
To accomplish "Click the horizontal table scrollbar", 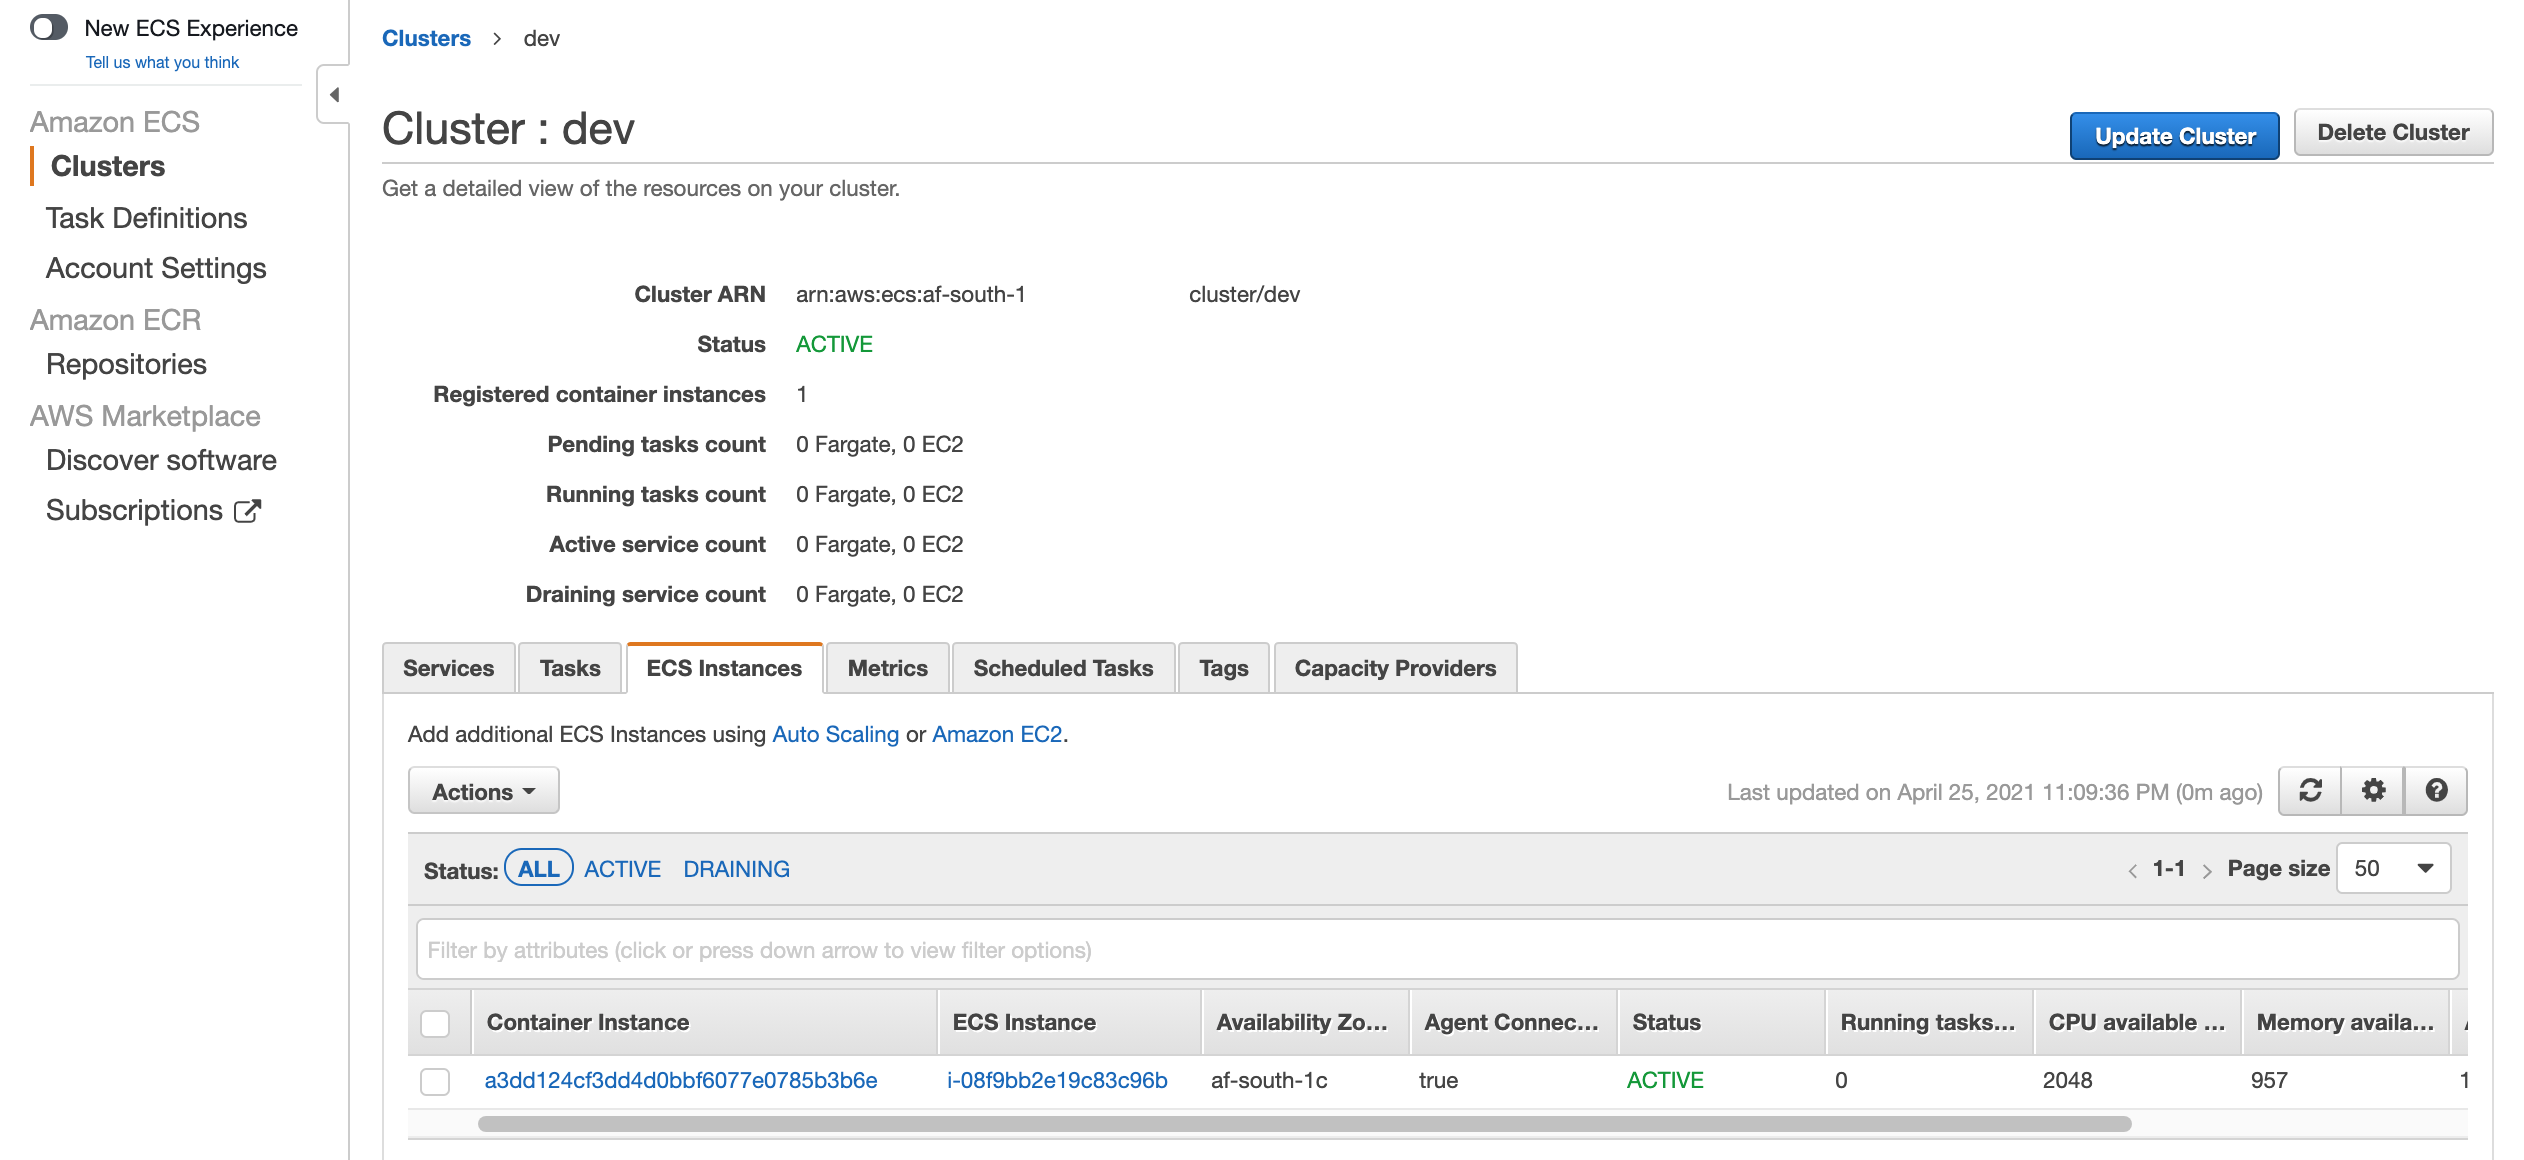I will coord(1305,1124).
